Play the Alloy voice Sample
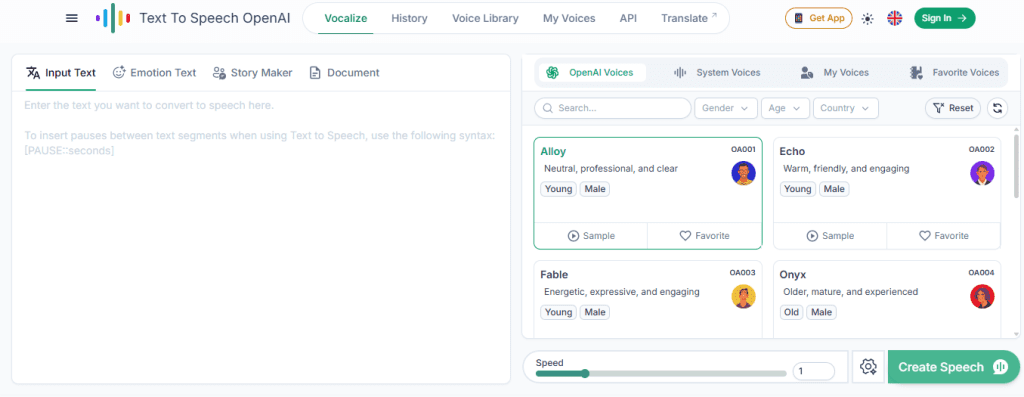The image size is (1024, 397). click(x=591, y=236)
